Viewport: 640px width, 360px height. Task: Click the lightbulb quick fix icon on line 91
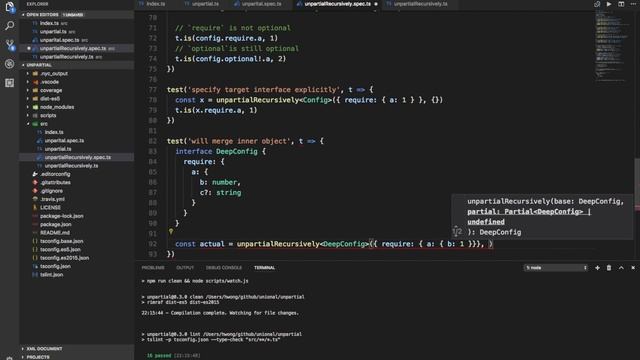tap(171, 232)
